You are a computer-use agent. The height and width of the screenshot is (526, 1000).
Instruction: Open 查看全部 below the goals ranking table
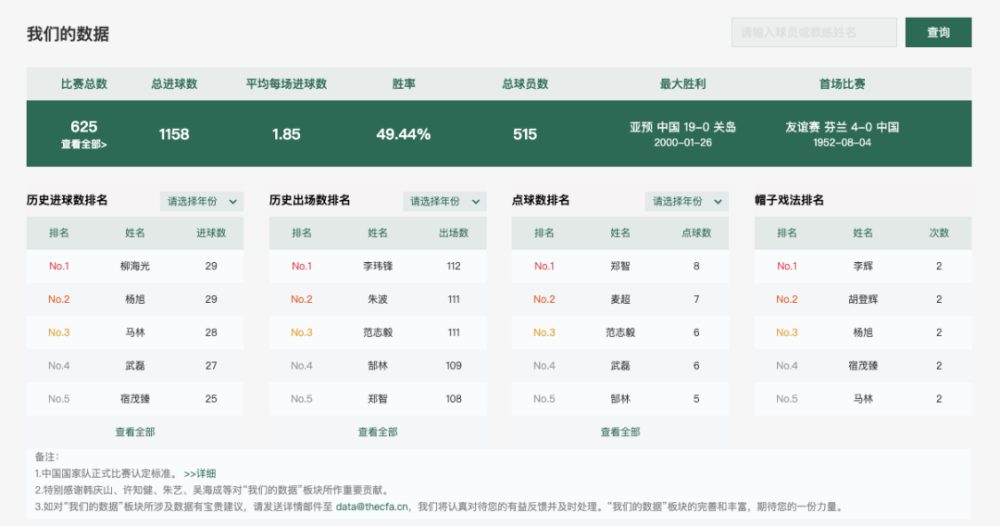pos(135,432)
